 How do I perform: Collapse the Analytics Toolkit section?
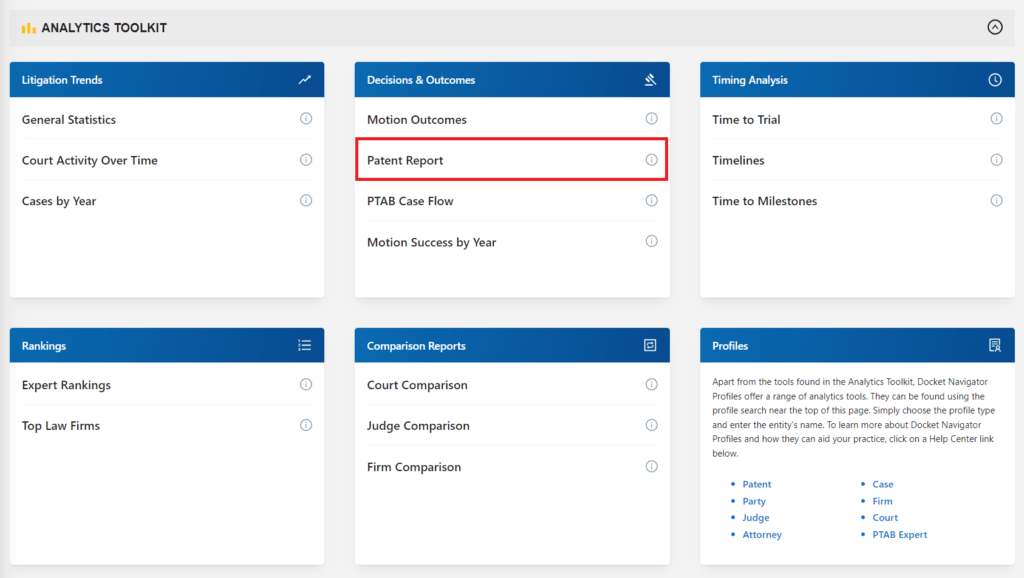pyautogui.click(x=995, y=27)
